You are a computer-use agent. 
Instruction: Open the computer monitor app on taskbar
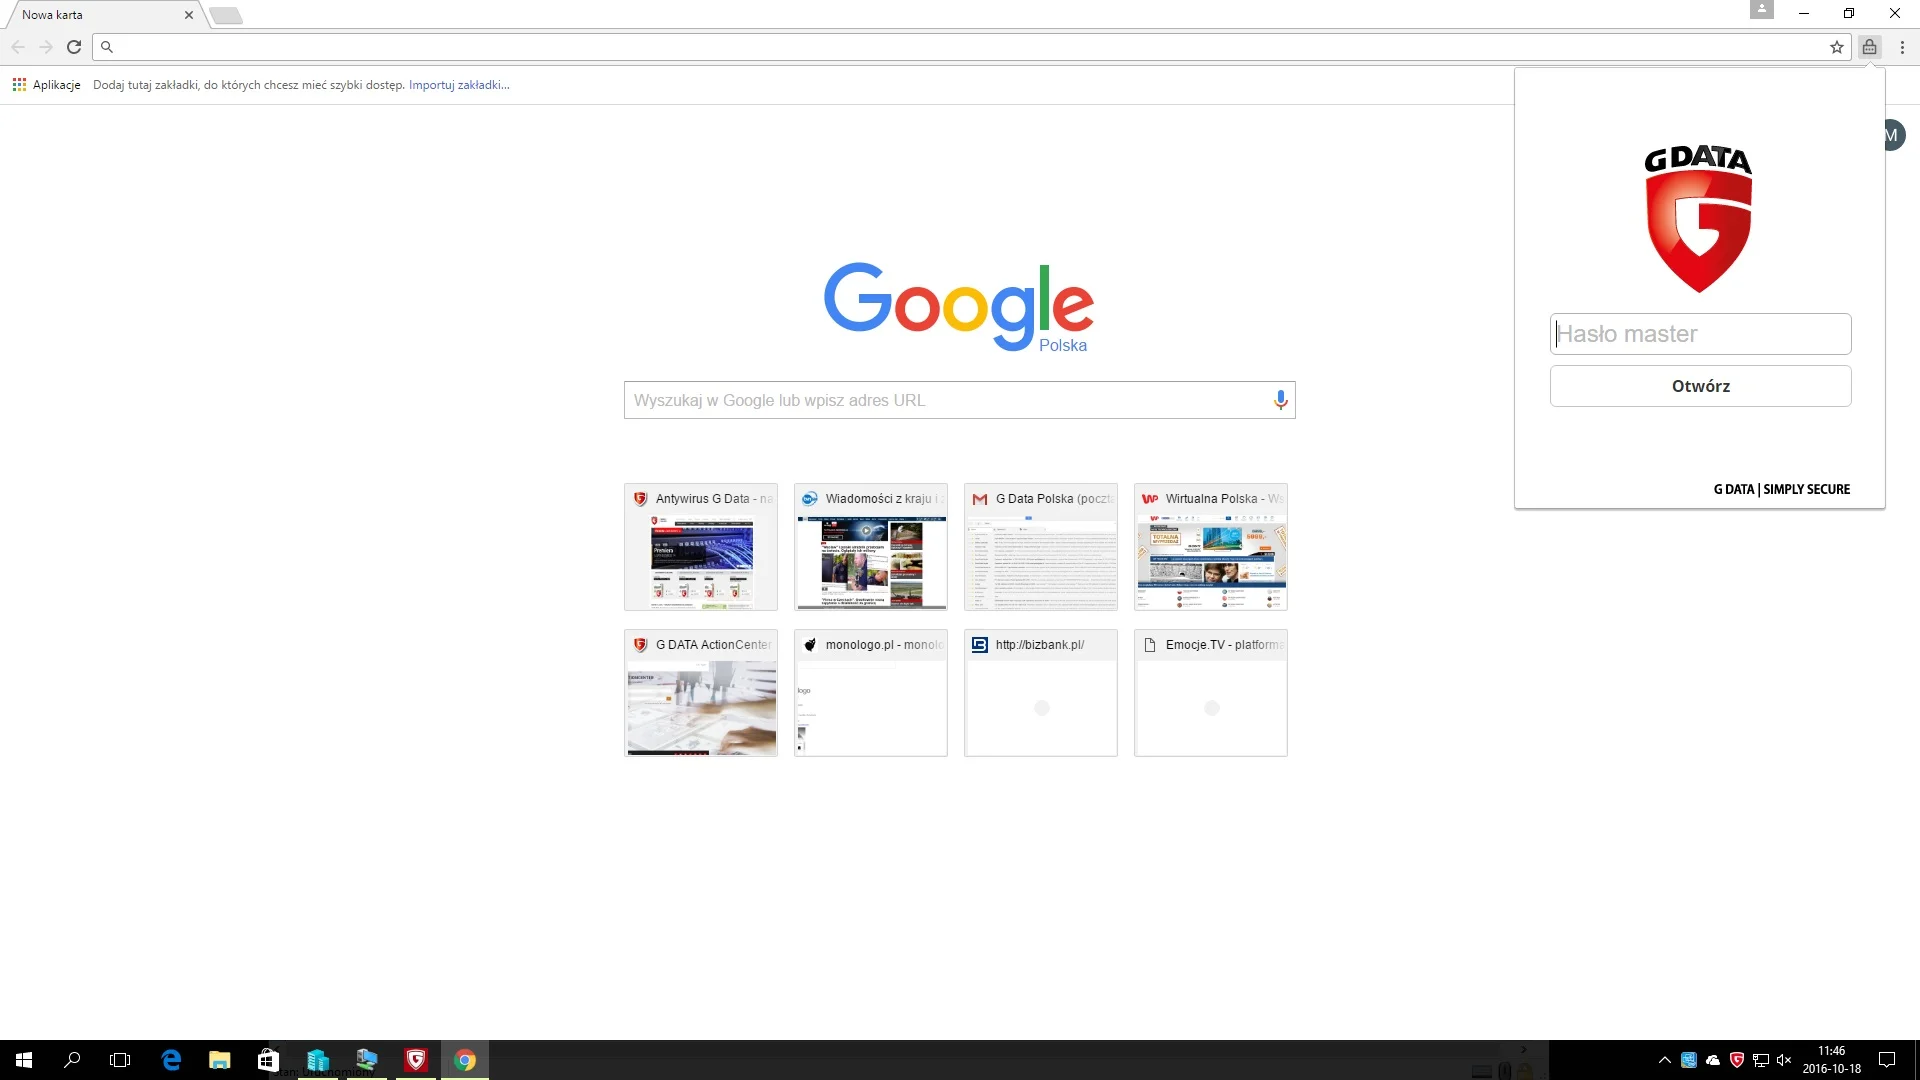[367, 1060]
